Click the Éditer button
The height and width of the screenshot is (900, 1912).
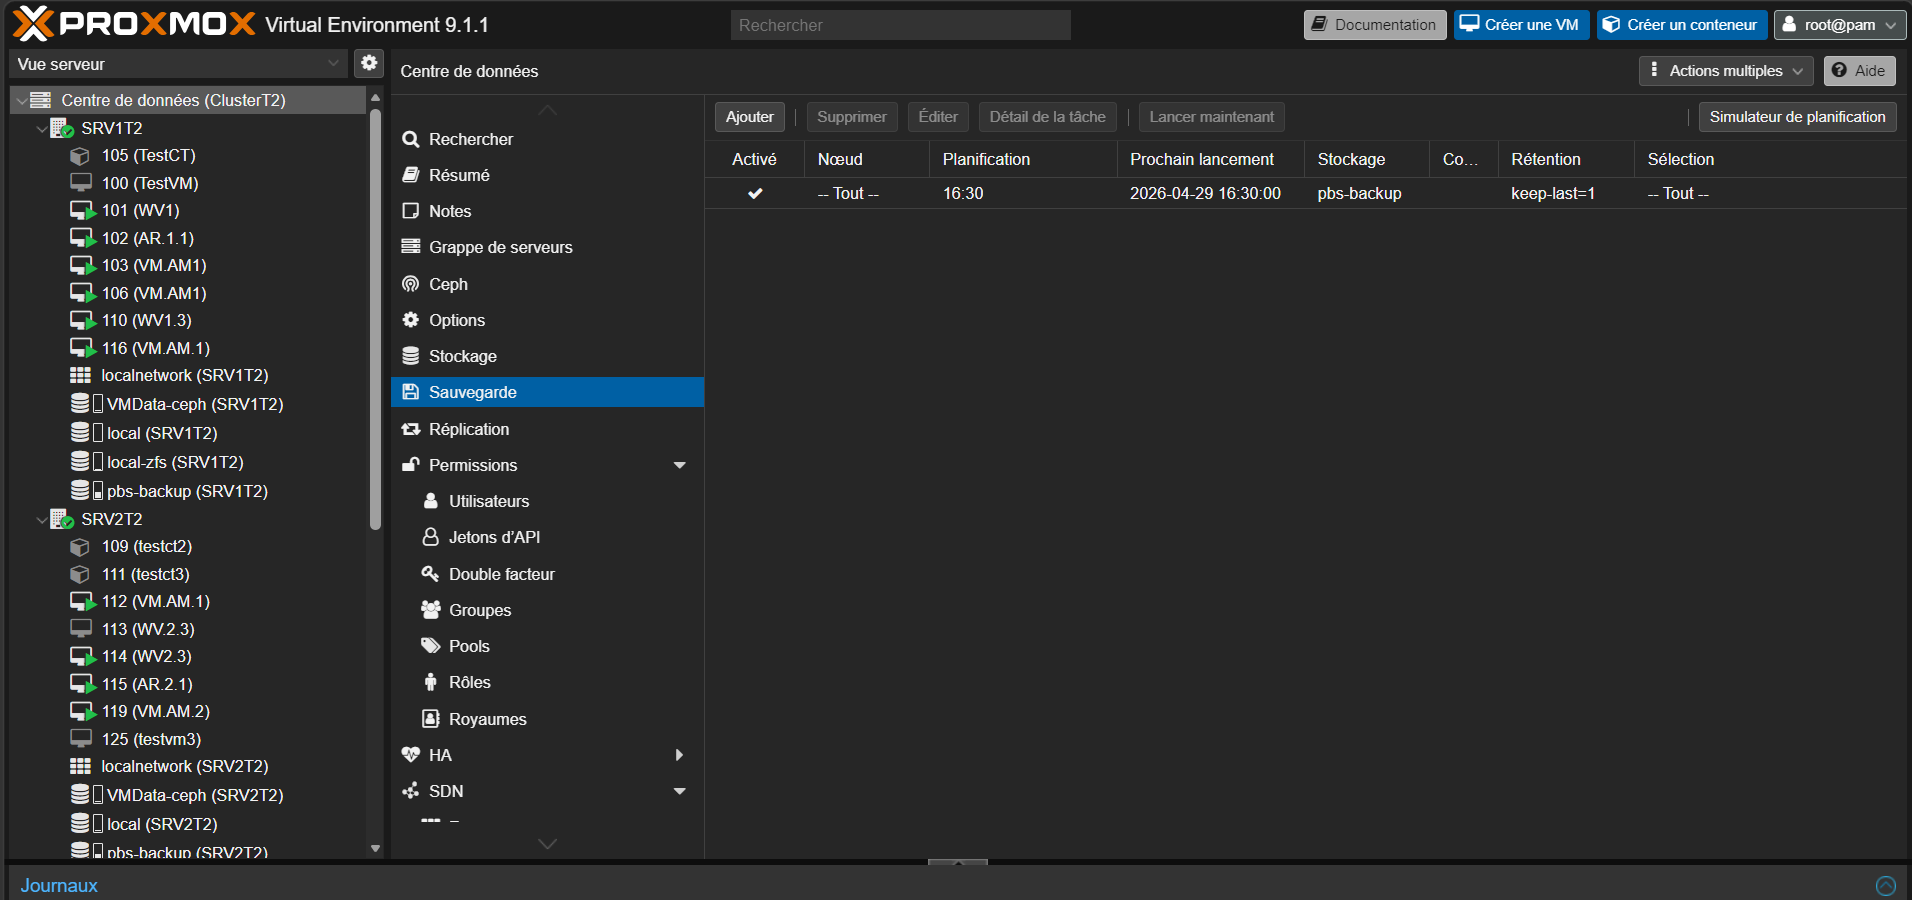click(x=938, y=117)
